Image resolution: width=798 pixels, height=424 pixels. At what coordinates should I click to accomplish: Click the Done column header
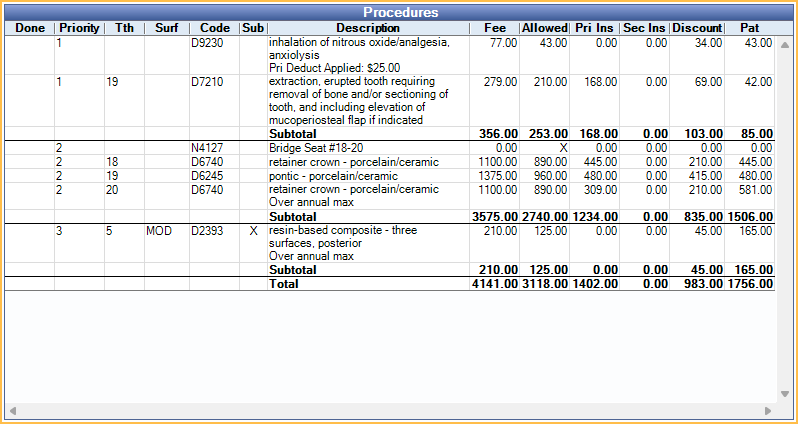pyautogui.click(x=30, y=28)
